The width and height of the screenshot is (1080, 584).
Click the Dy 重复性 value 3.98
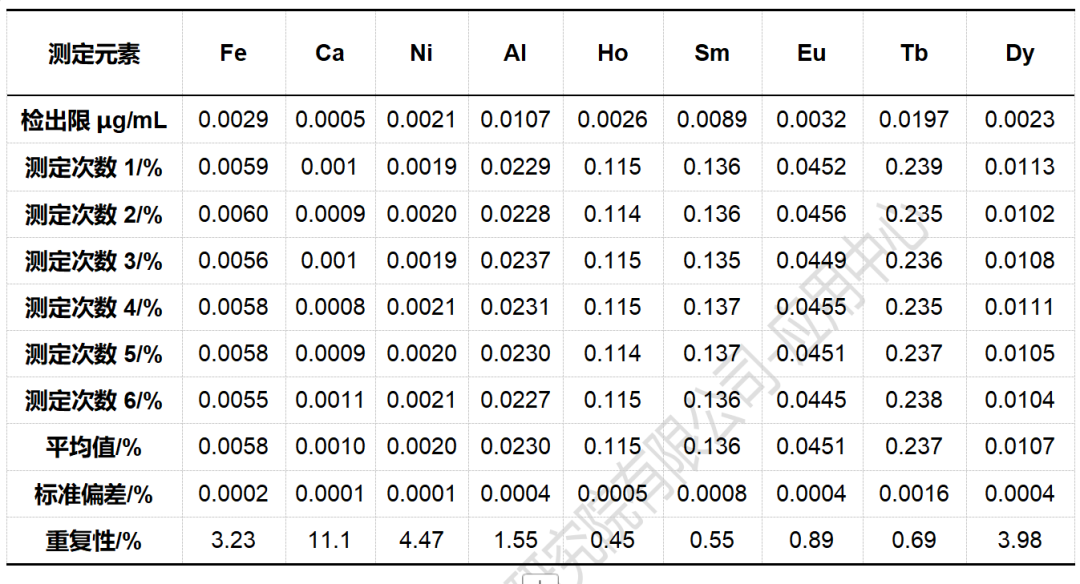coord(1019,541)
